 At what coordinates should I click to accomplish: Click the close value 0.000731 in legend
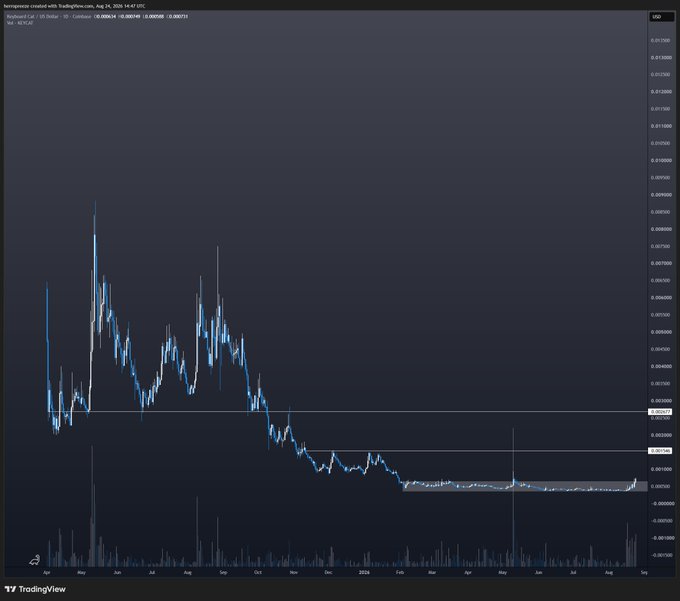pyautogui.click(x=178, y=16)
